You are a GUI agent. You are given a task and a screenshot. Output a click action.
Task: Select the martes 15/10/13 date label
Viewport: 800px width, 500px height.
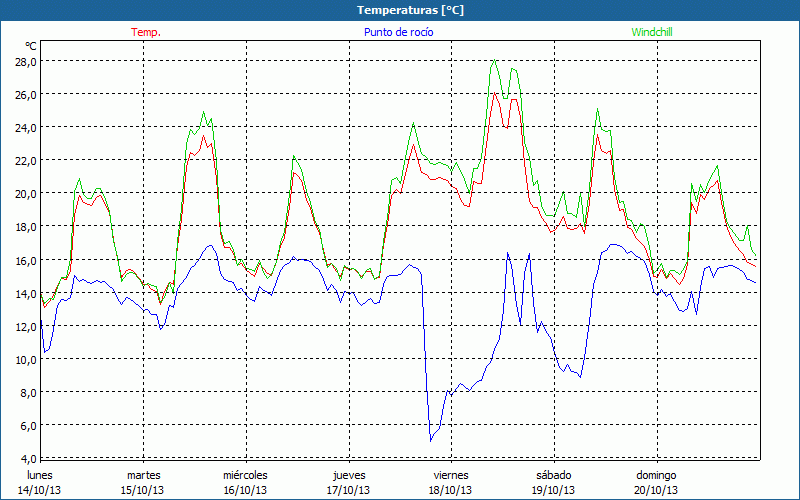(x=143, y=482)
